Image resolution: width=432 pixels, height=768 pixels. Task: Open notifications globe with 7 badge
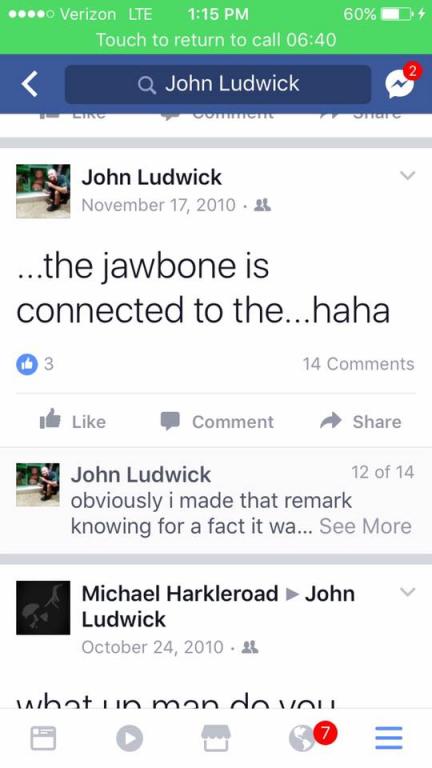coord(303,738)
